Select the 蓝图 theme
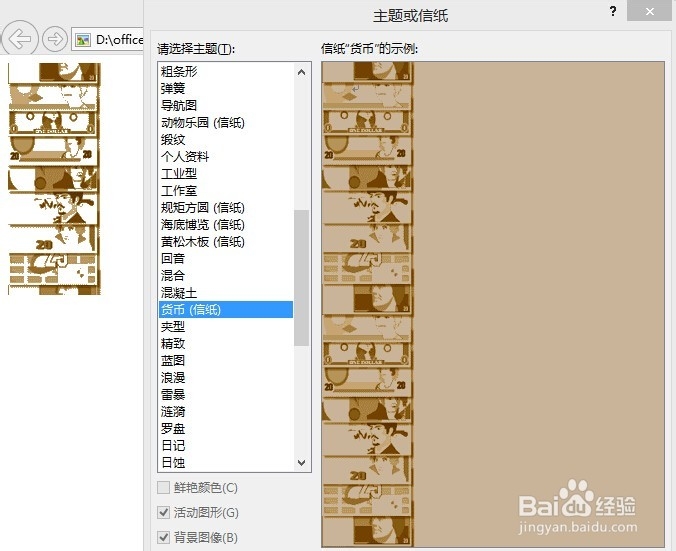Image resolution: width=676 pixels, height=551 pixels. tap(226, 360)
